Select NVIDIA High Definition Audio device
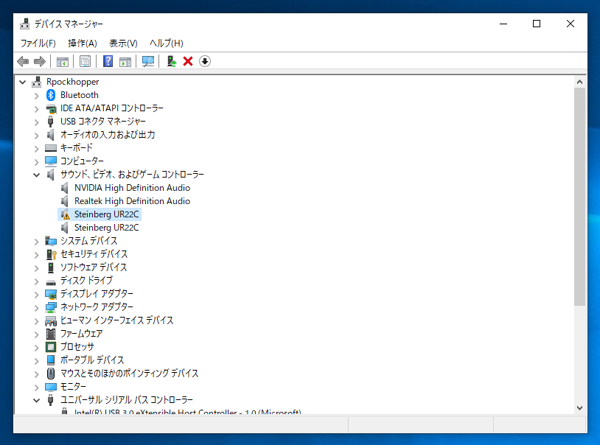The image size is (600, 445). point(132,188)
